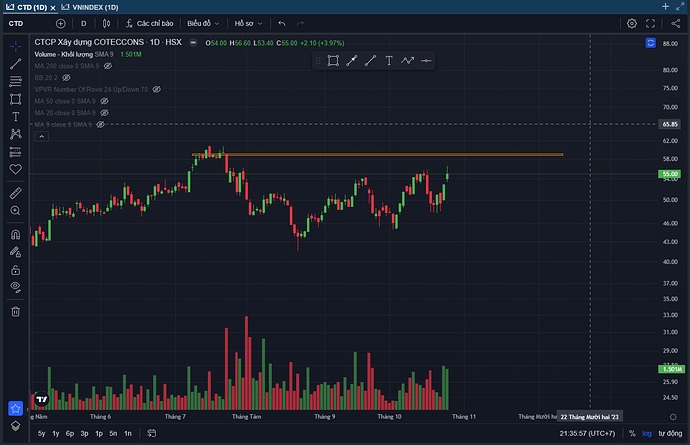The height and width of the screenshot is (445, 690).
Task: Toggle visibility of MA 20 indicator
Action: (x=104, y=113)
